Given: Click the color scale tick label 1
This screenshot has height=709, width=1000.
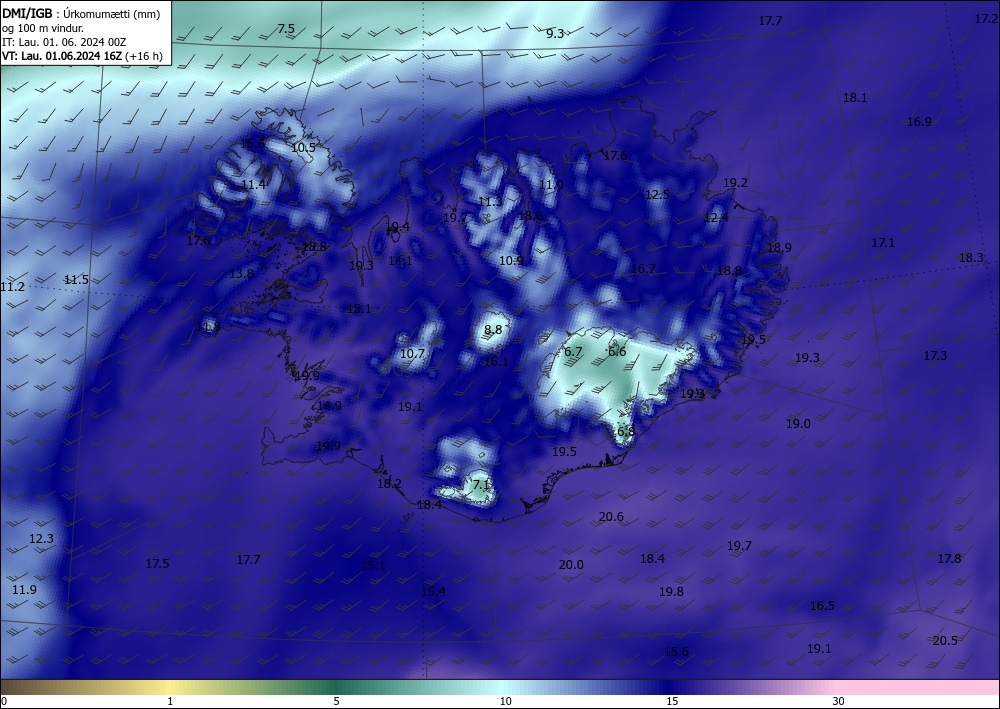Looking at the screenshot, I should click(x=170, y=702).
